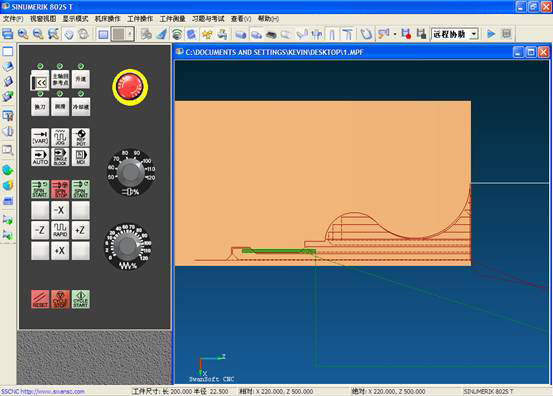Open the SSCNC swansc.com link
The height and width of the screenshot is (396, 553).
tap(43, 391)
